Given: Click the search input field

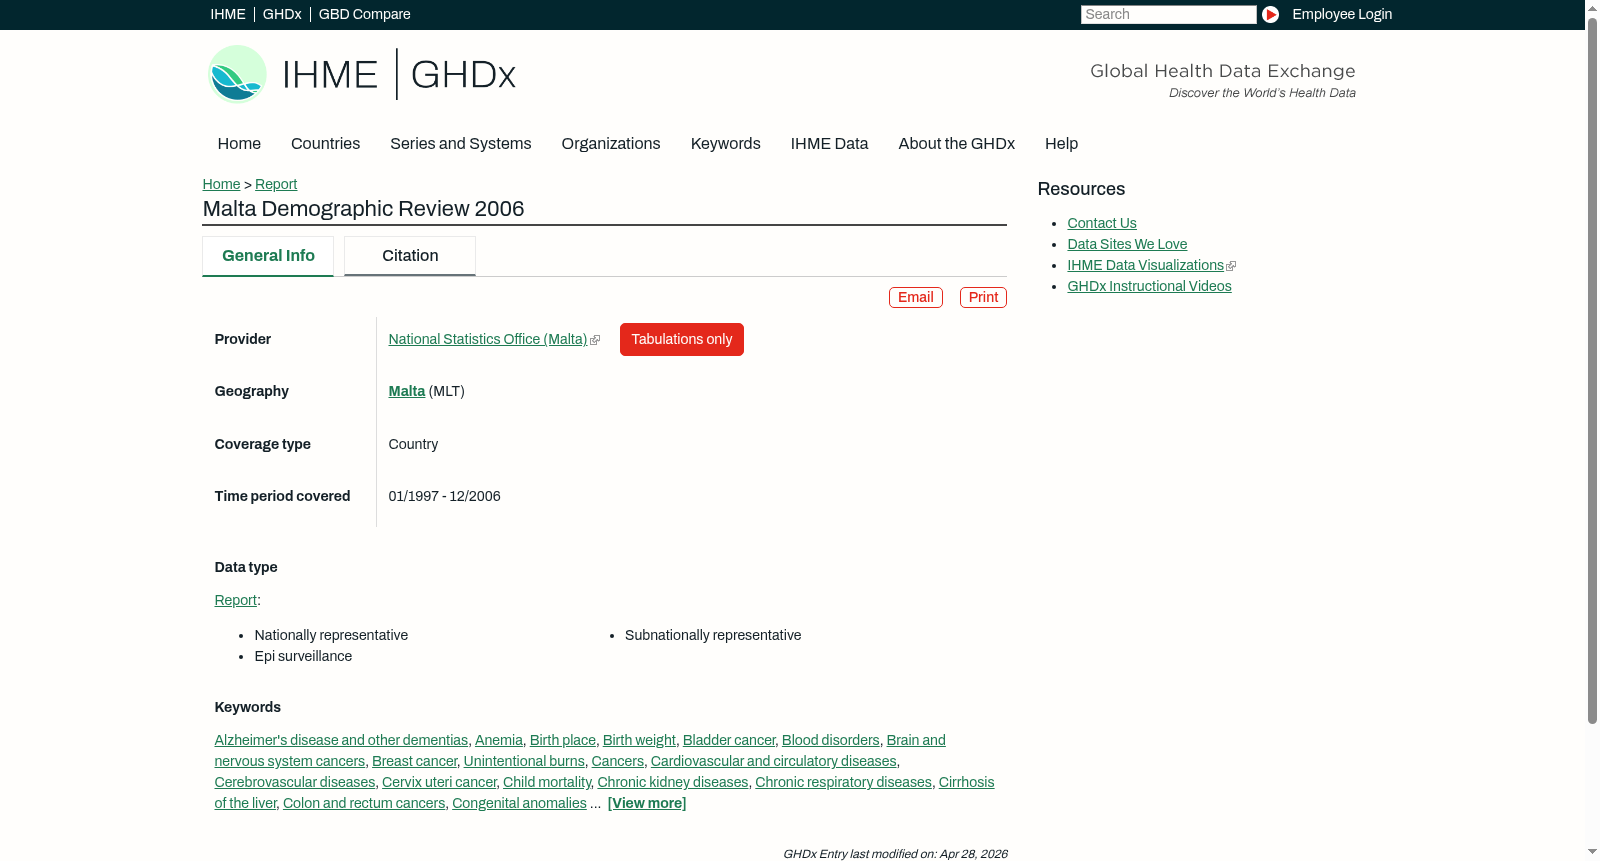Looking at the screenshot, I should (x=1168, y=14).
